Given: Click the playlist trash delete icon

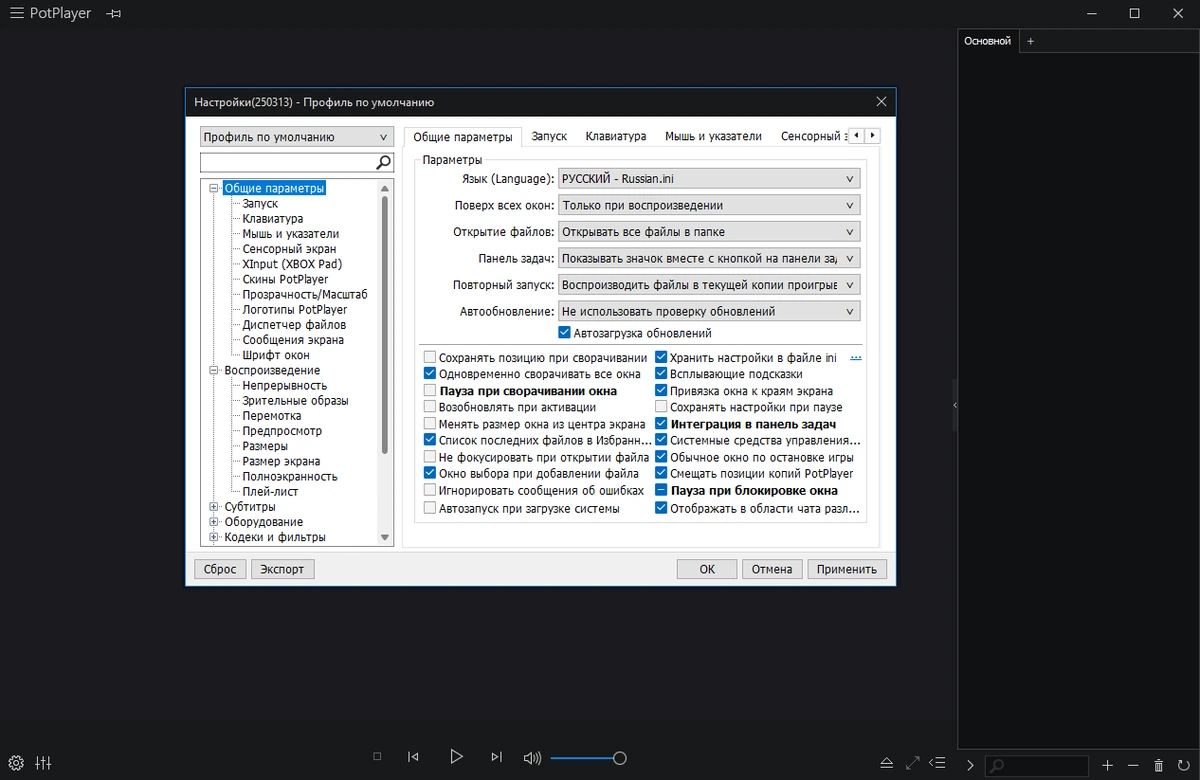Looking at the screenshot, I should click(x=1158, y=765).
